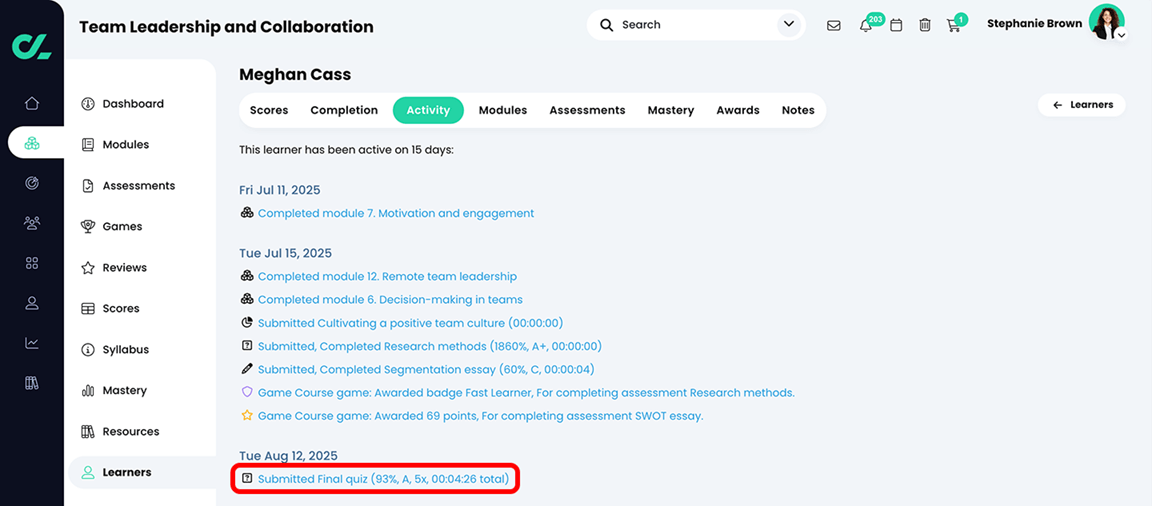This screenshot has width=1152, height=506.
Task: Switch to the Modules tab
Action: click(x=503, y=110)
